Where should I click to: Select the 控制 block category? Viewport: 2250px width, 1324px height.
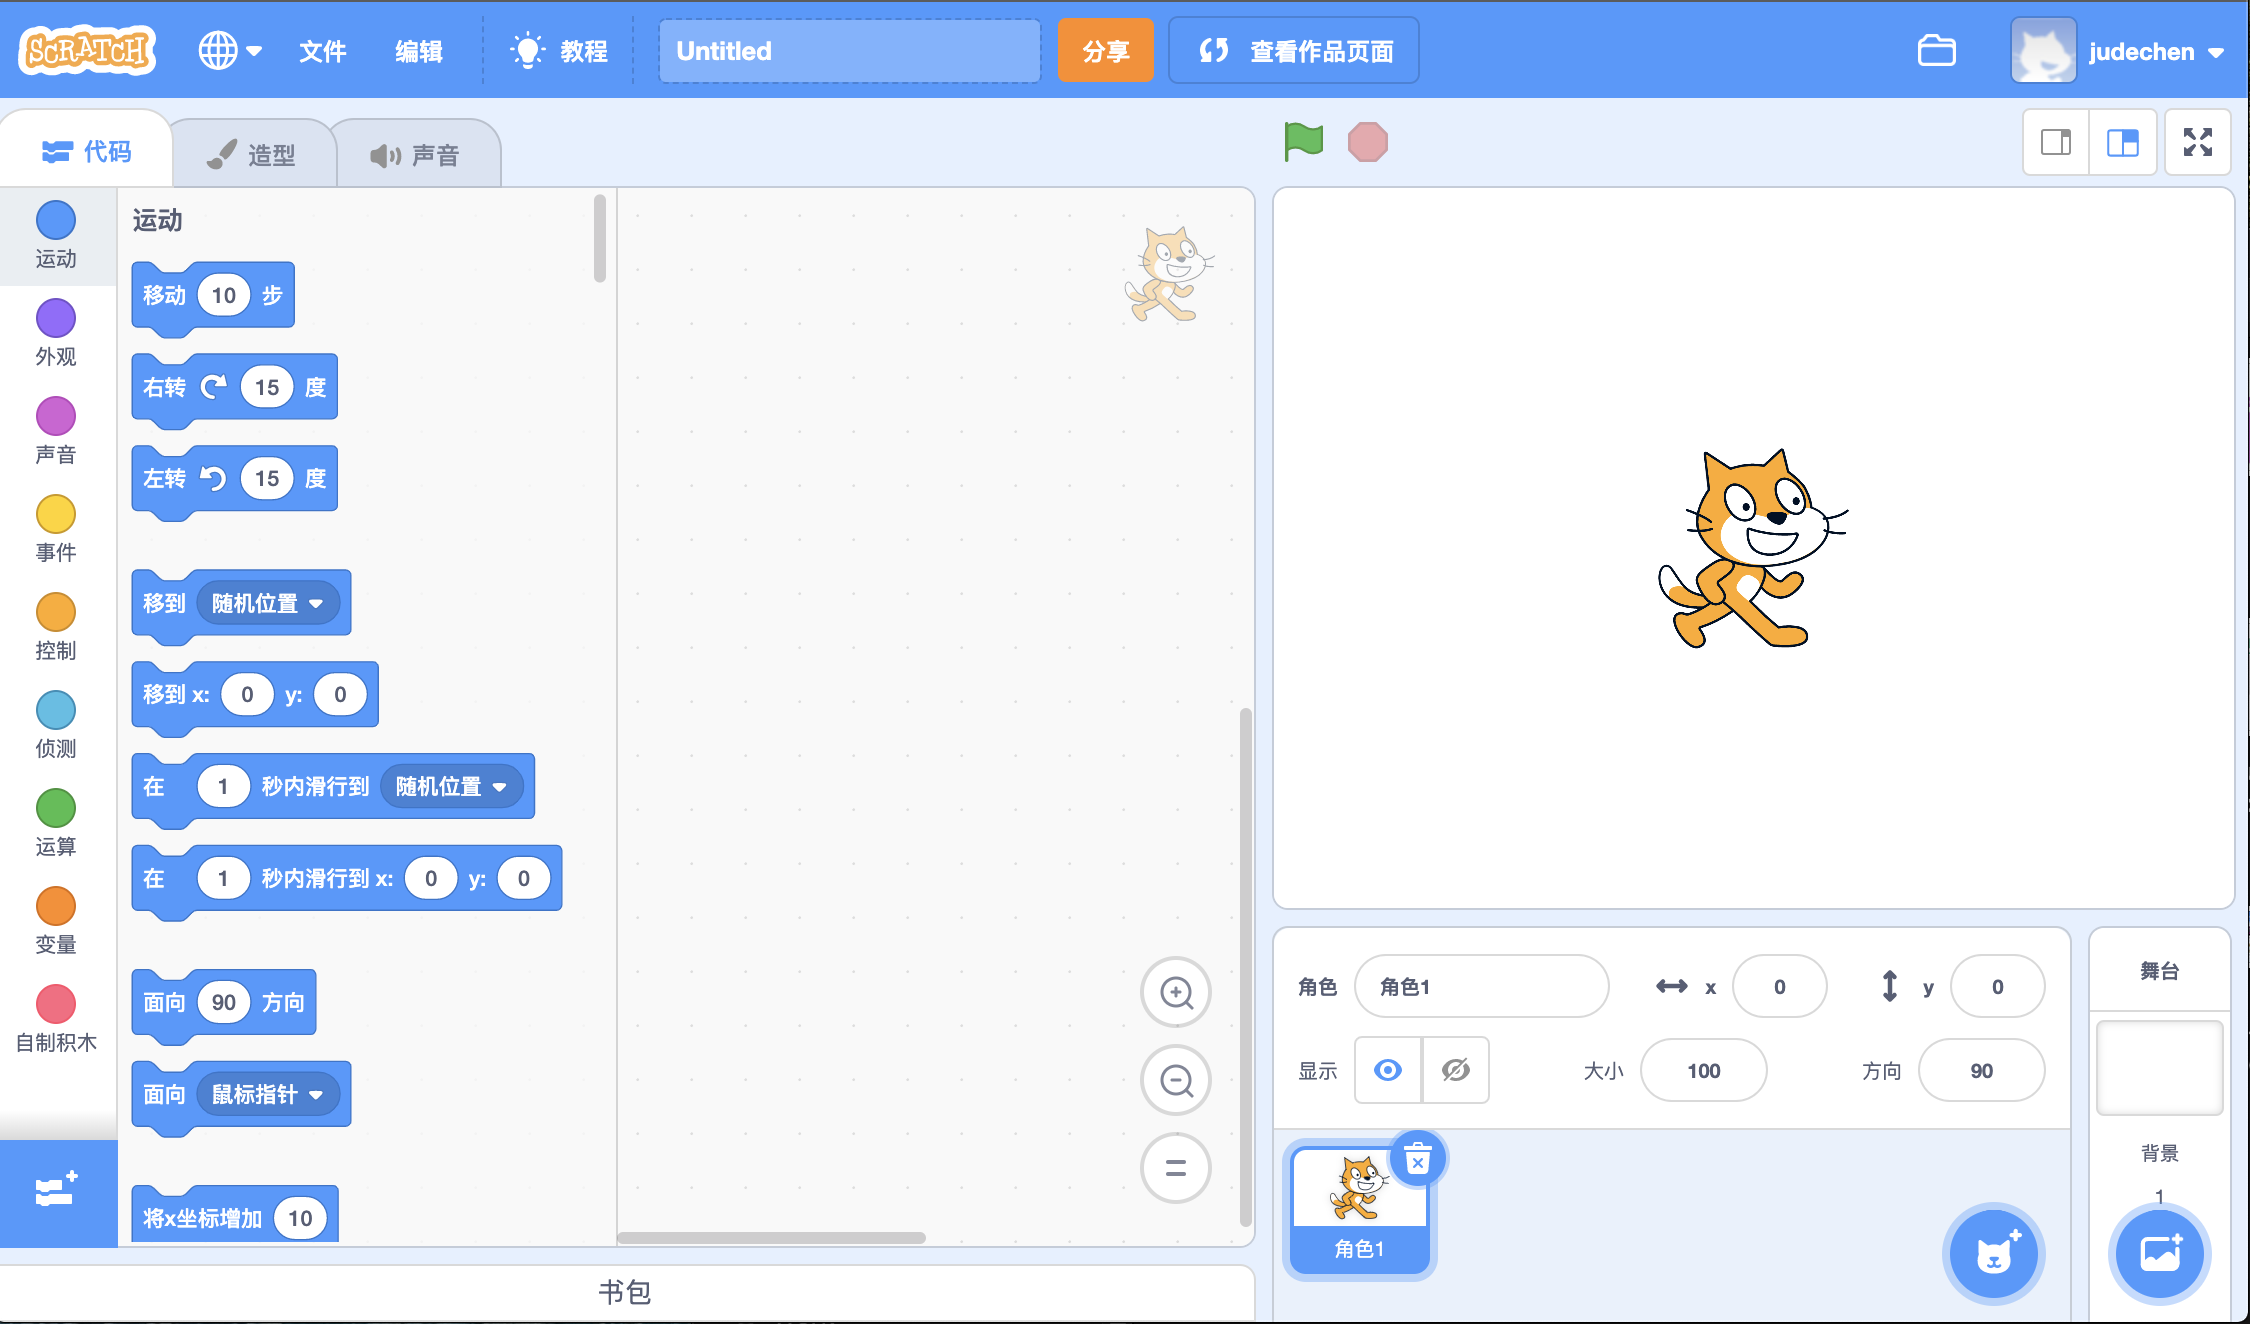56,628
